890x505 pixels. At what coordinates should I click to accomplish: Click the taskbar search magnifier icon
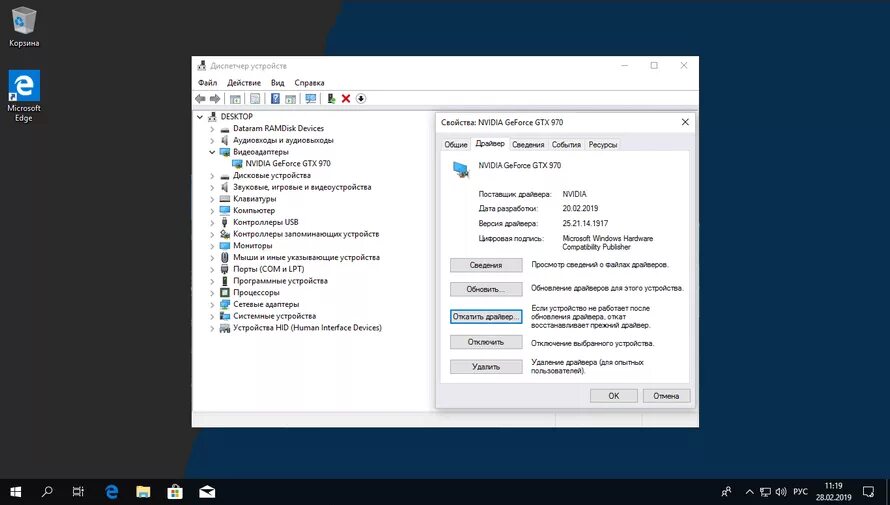(x=47, y=491)
